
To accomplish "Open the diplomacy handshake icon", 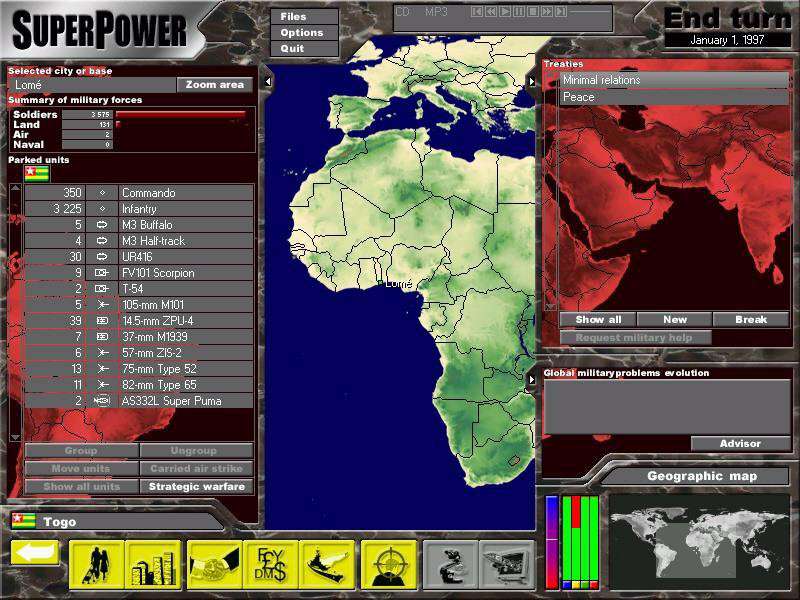I will (x=215, y=565).
